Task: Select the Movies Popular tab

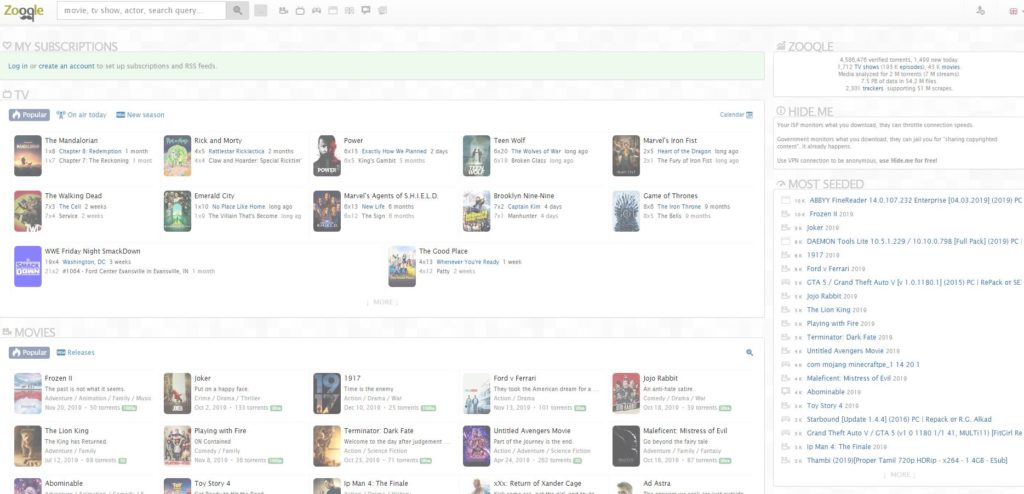Action: pyautogui.click(x=29, y=353)
